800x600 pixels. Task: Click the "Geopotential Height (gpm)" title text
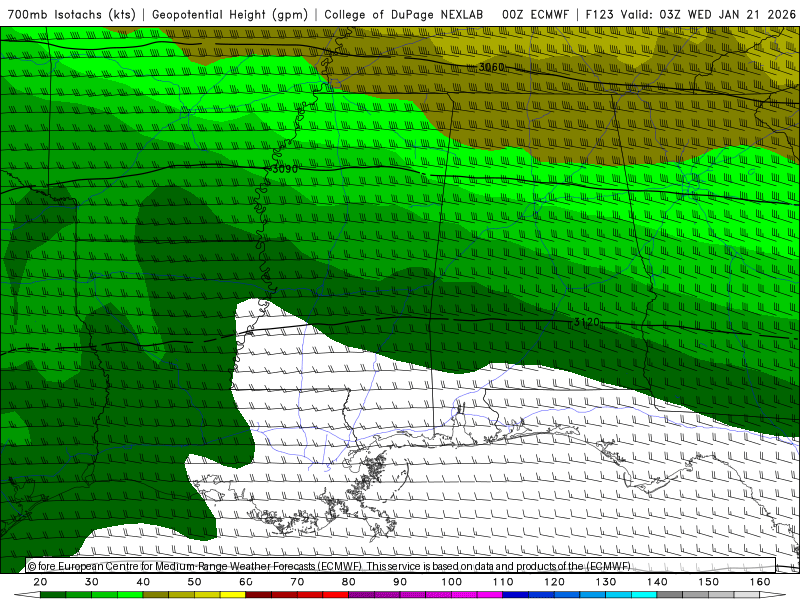(230, 14)
